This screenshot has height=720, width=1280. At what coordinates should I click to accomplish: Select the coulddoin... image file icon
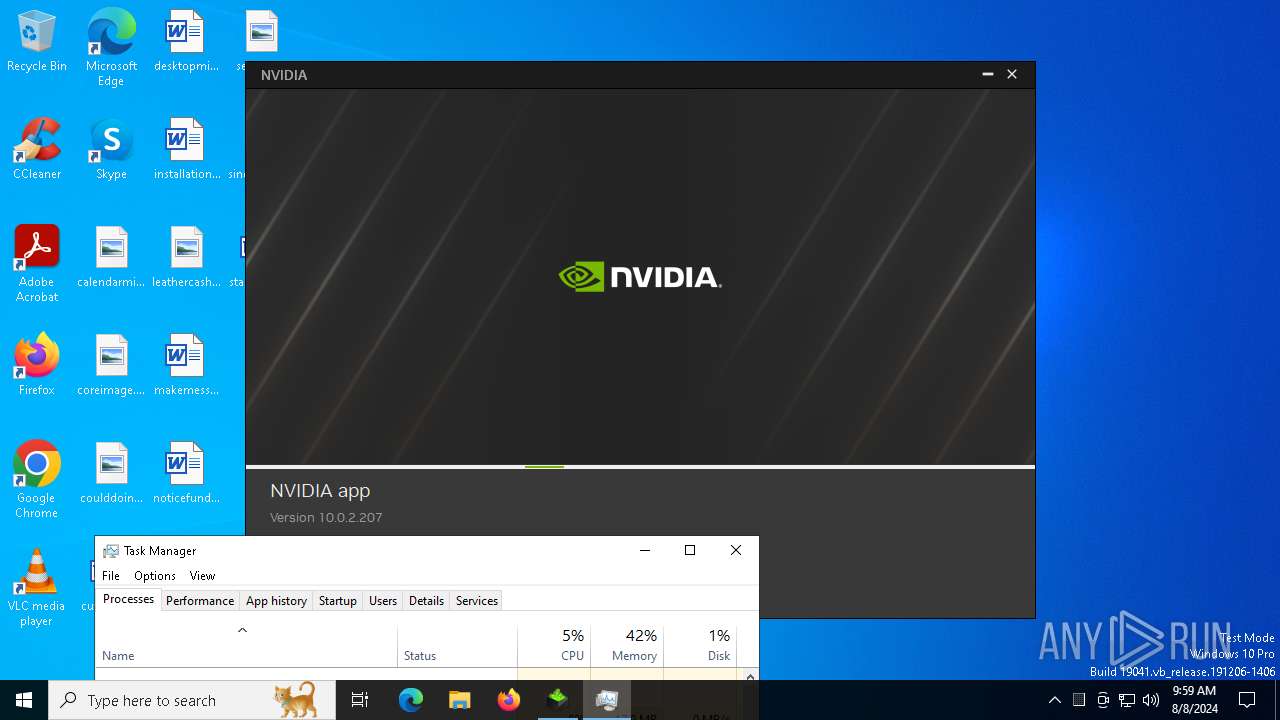pos(111,474)
